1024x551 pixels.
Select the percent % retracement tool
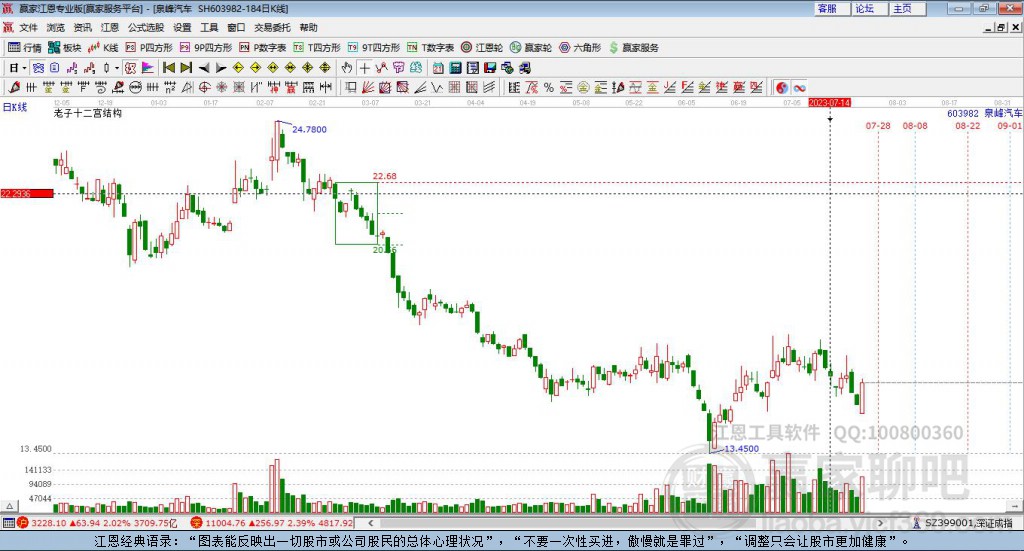[549, 87]
